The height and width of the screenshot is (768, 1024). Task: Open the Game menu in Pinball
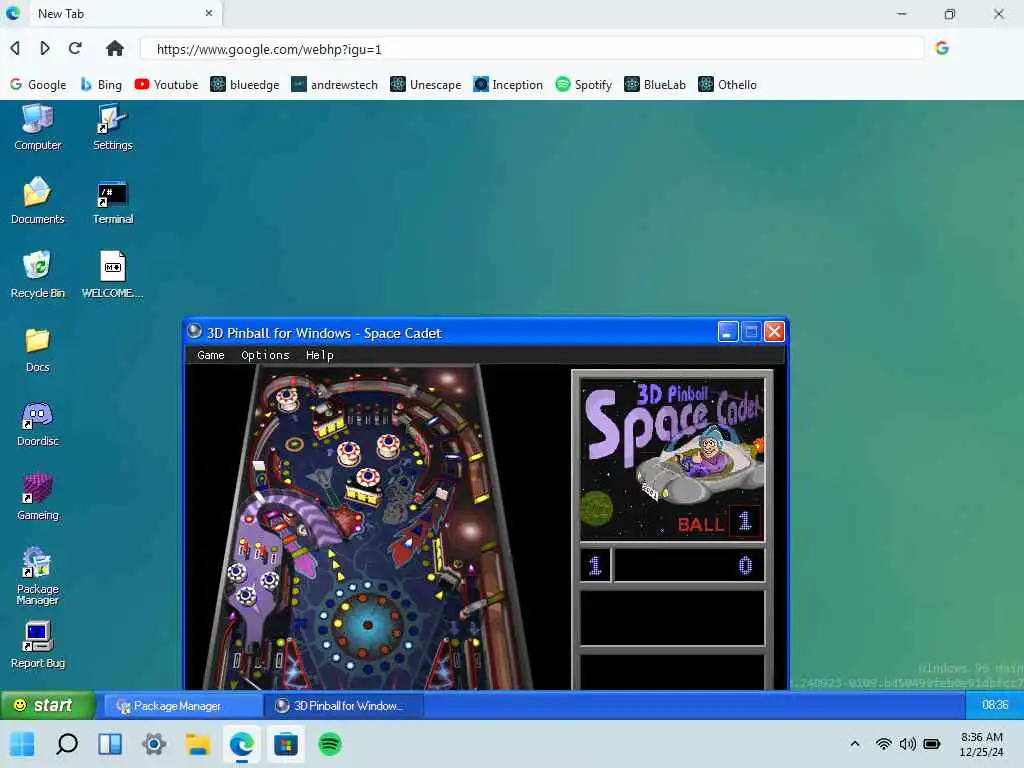coord(210,355)
